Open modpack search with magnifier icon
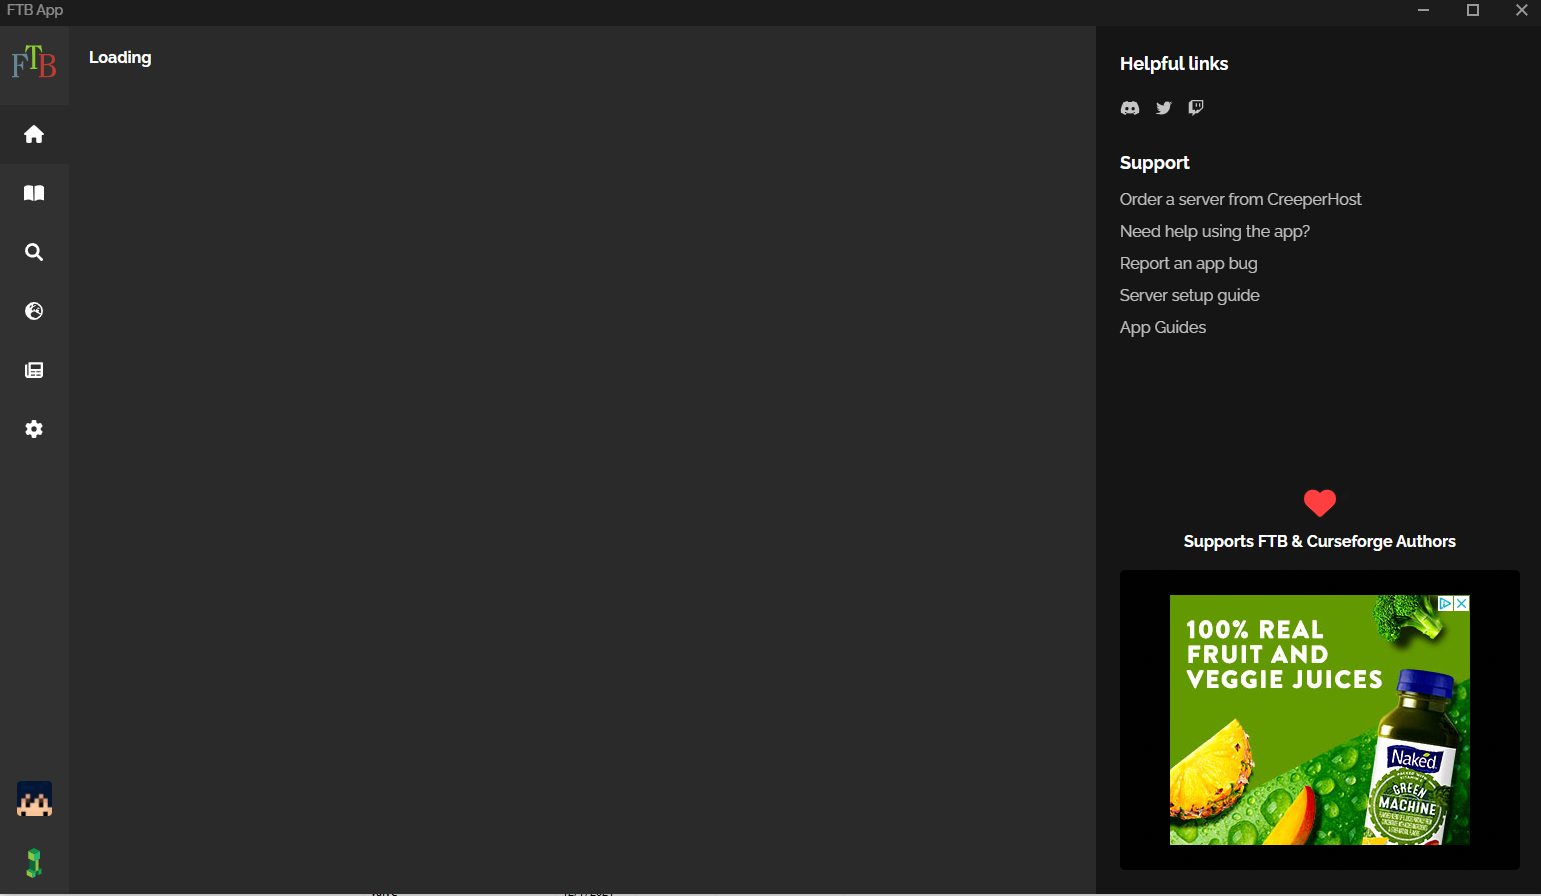1541x896 pixels. [x=34, y=252]
